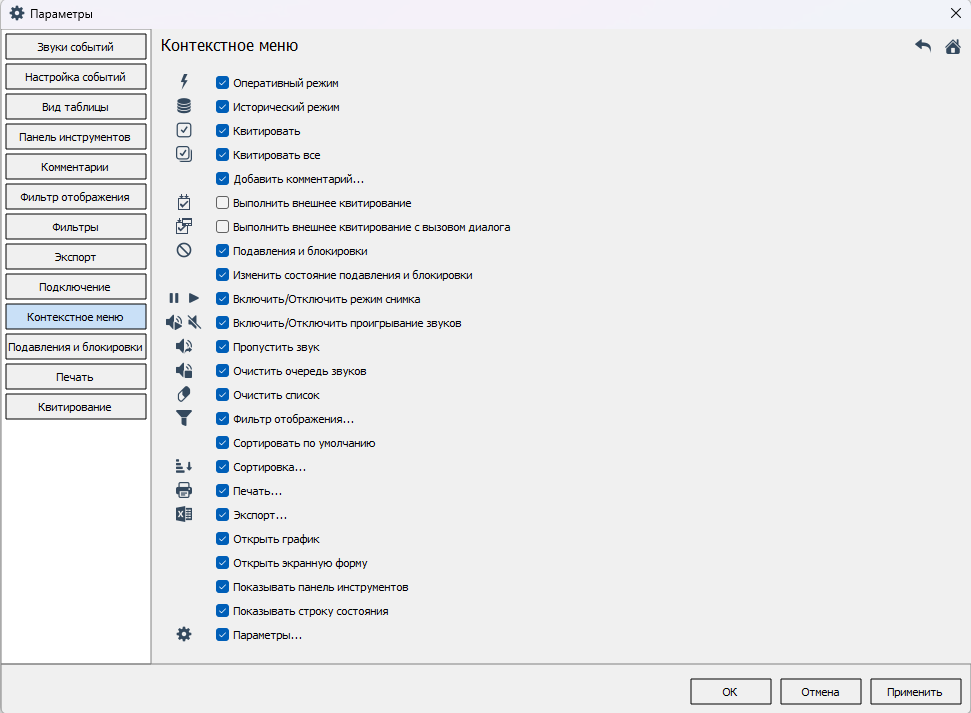Click the Отмена button
The image size is (971, 713).
(x=820, y=692)
